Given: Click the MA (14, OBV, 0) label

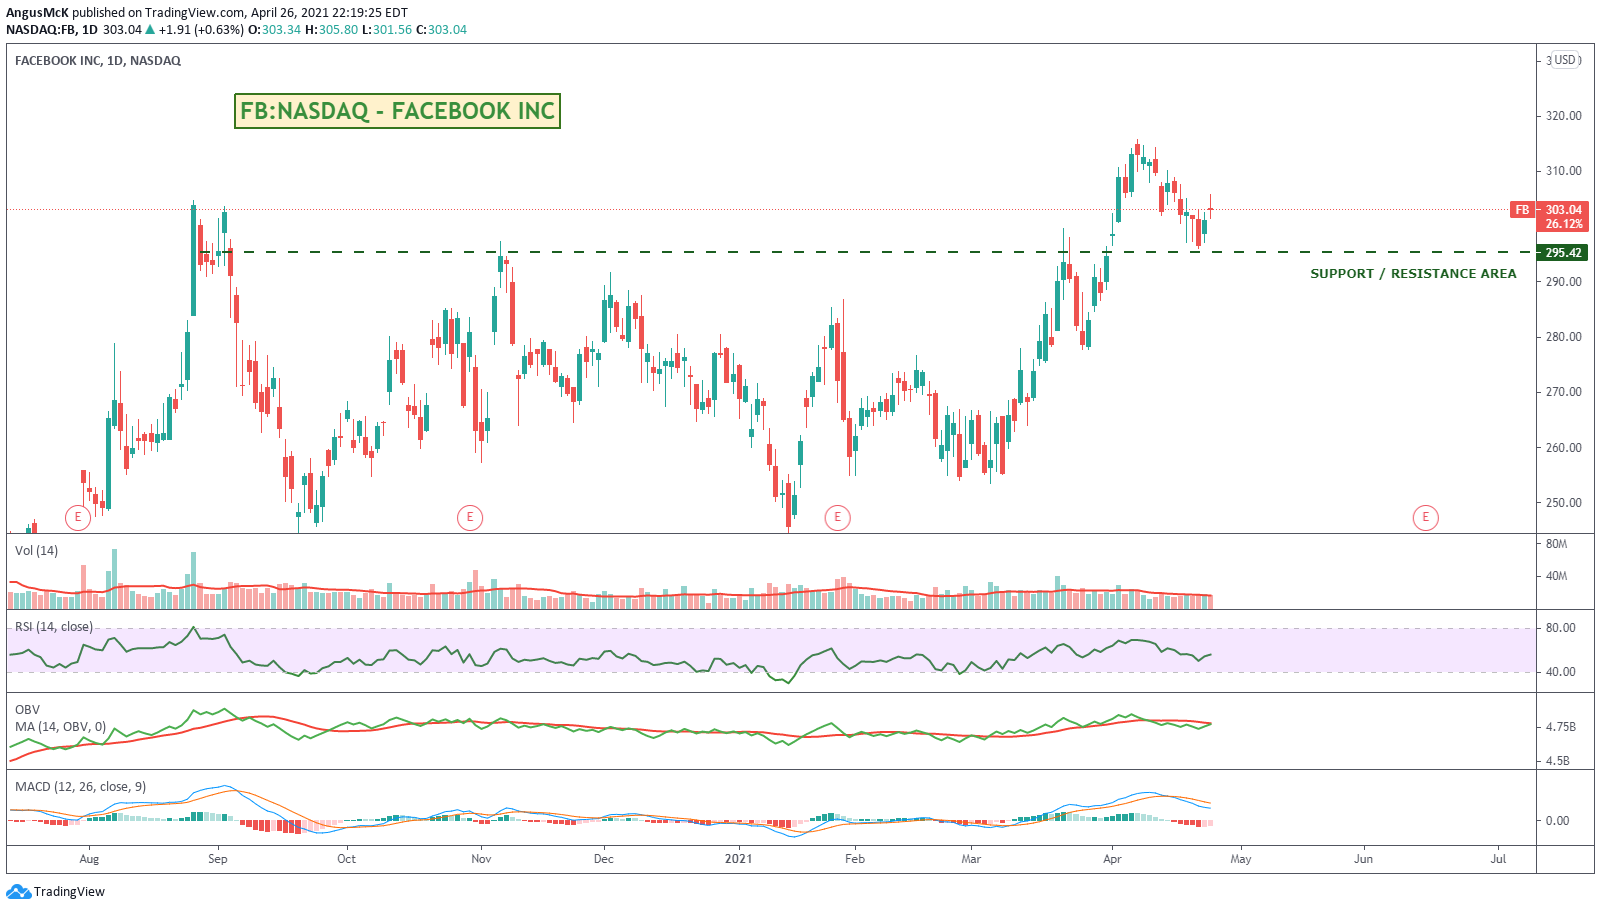Looking at the screenshot, I should (x=60, y=727).
